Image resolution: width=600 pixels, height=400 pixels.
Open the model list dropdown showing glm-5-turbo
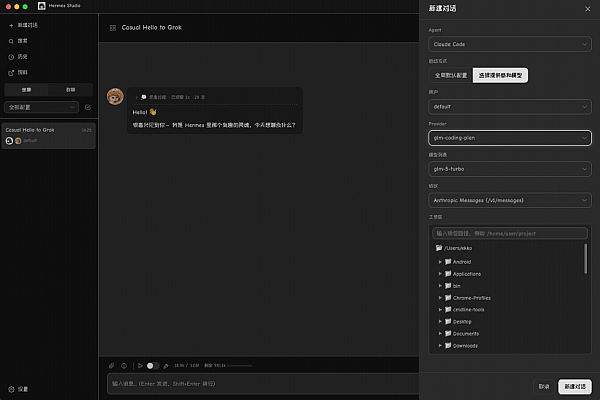[510, 169]
